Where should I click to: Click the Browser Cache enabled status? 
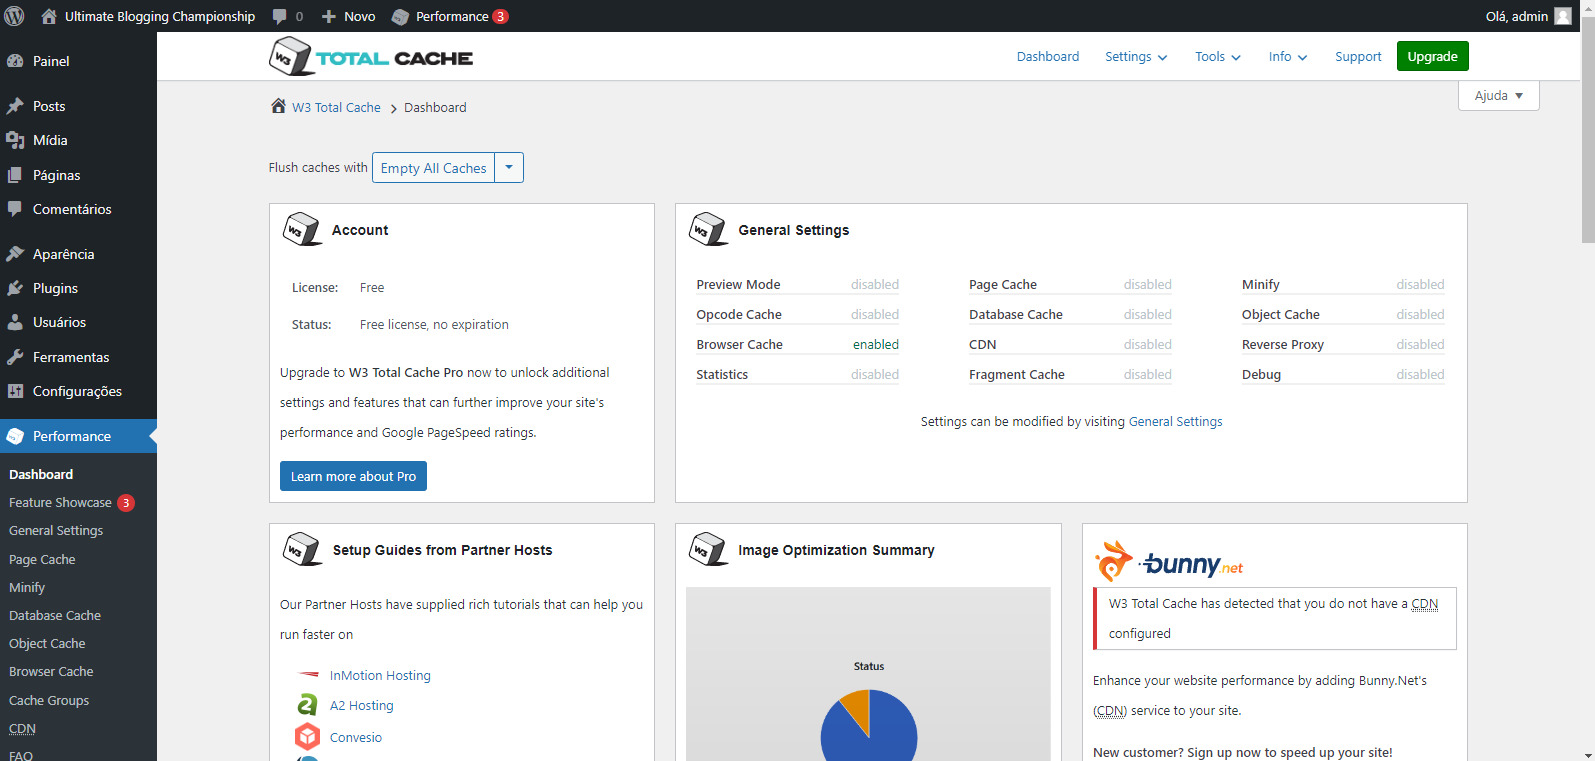[x=876, y=345]
